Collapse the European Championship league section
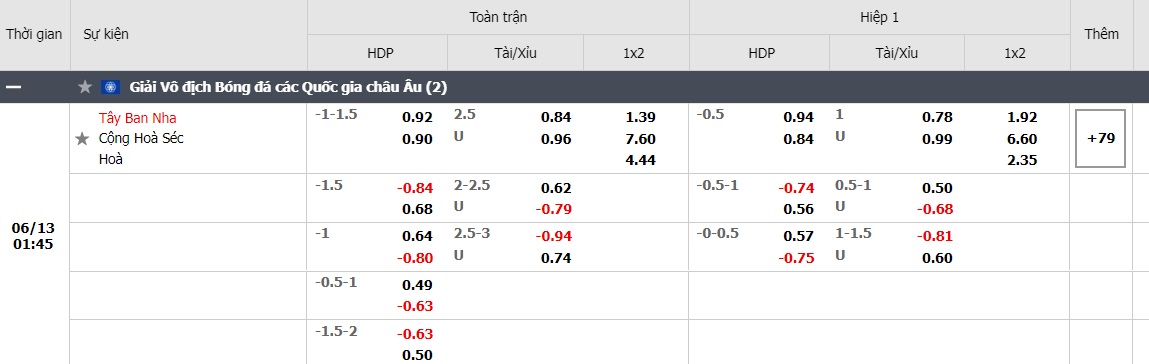This screenshot has width=1149, height=364. [x=14, y=87]
